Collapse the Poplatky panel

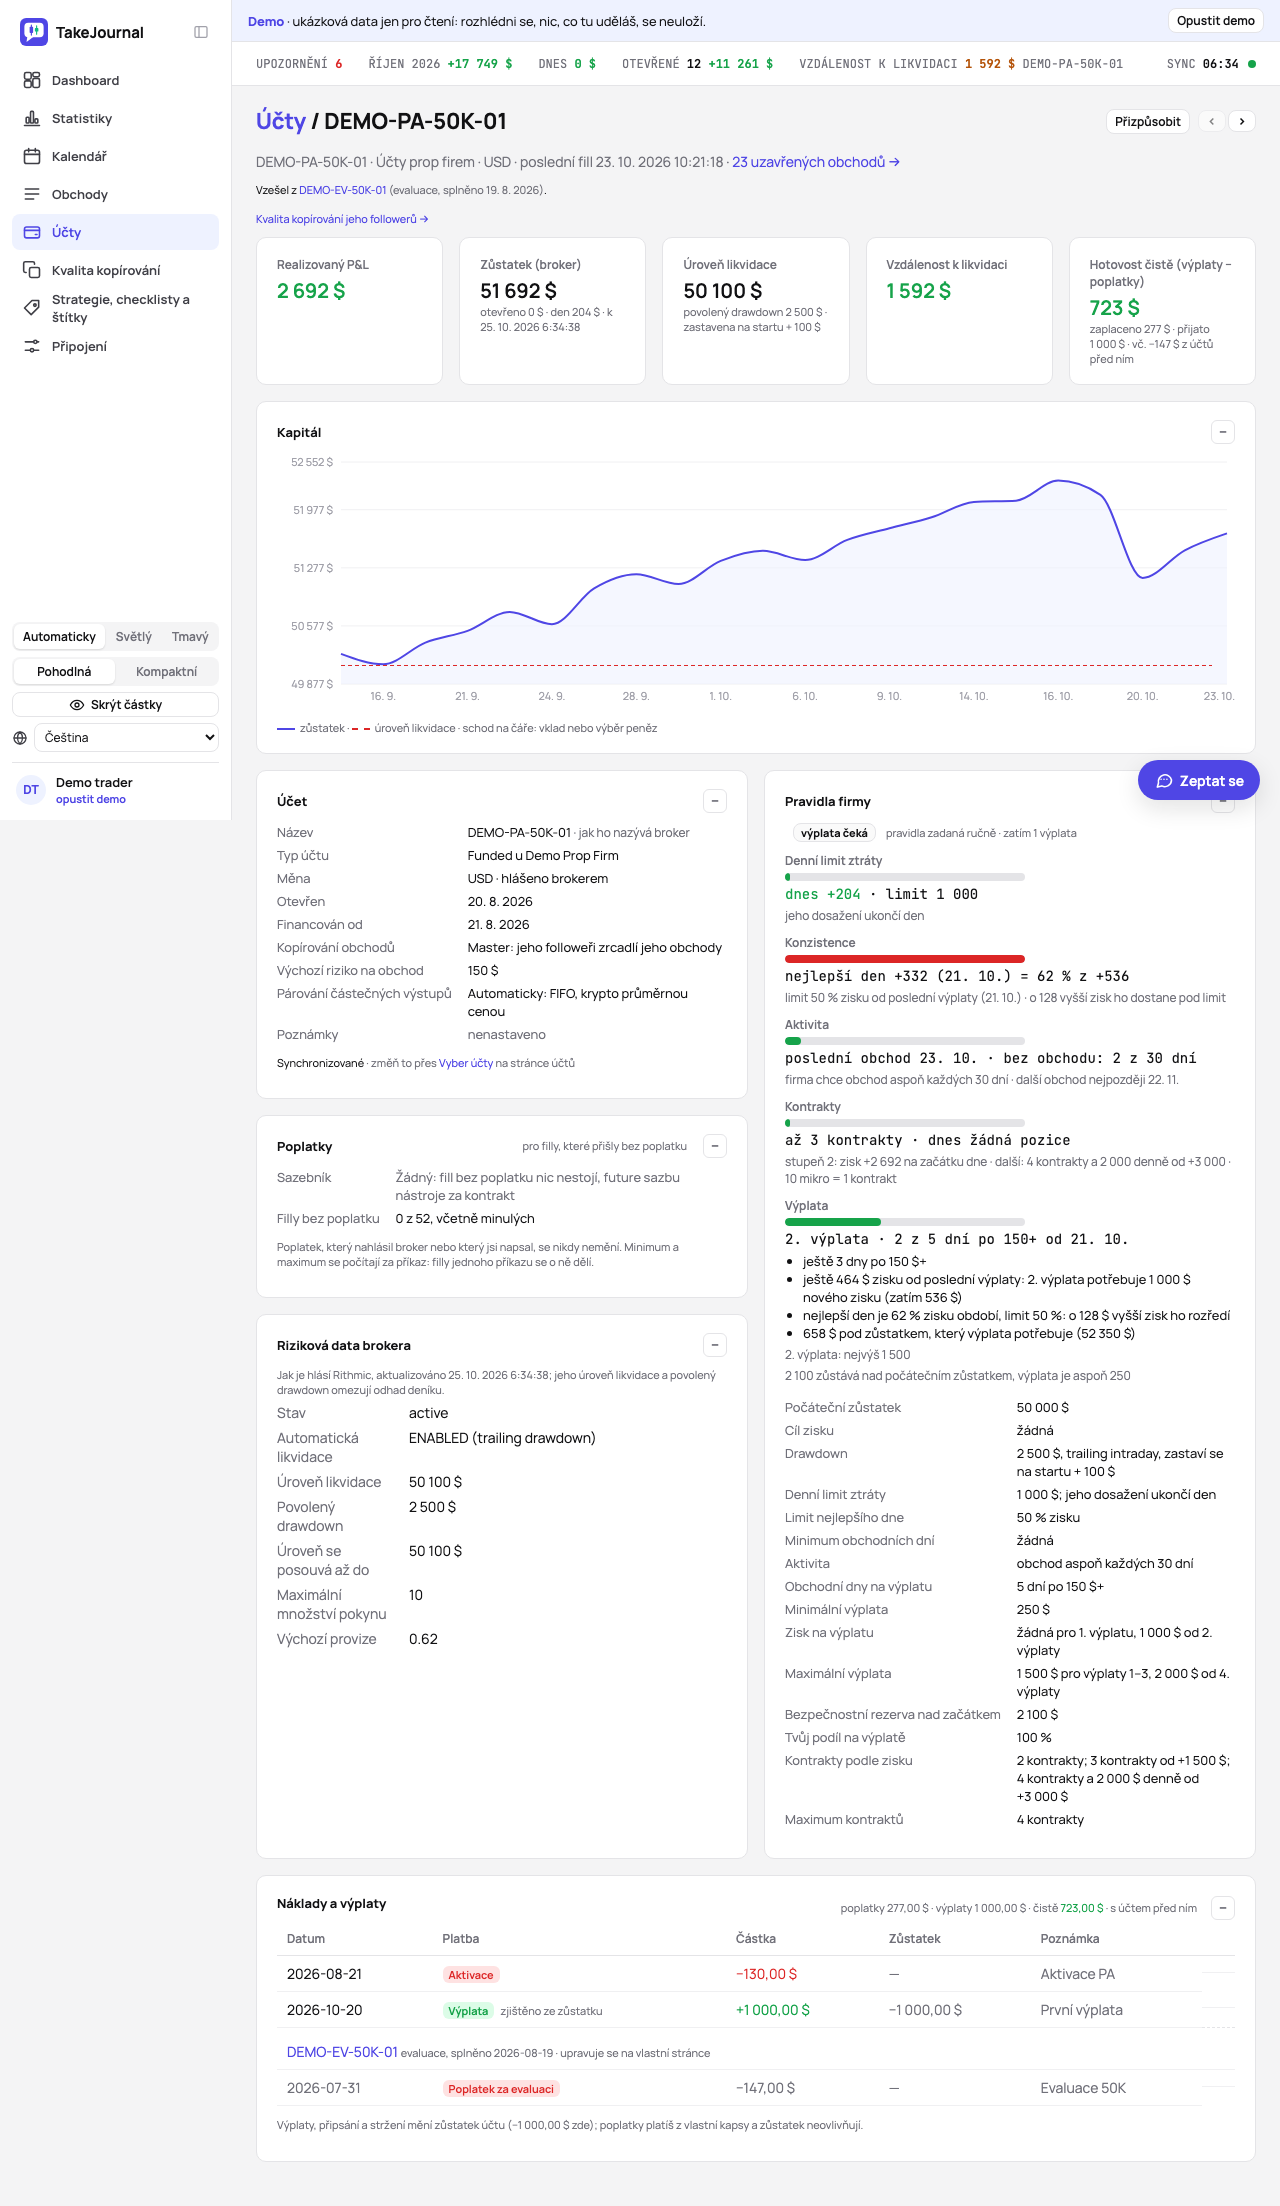coord(715,1146)
